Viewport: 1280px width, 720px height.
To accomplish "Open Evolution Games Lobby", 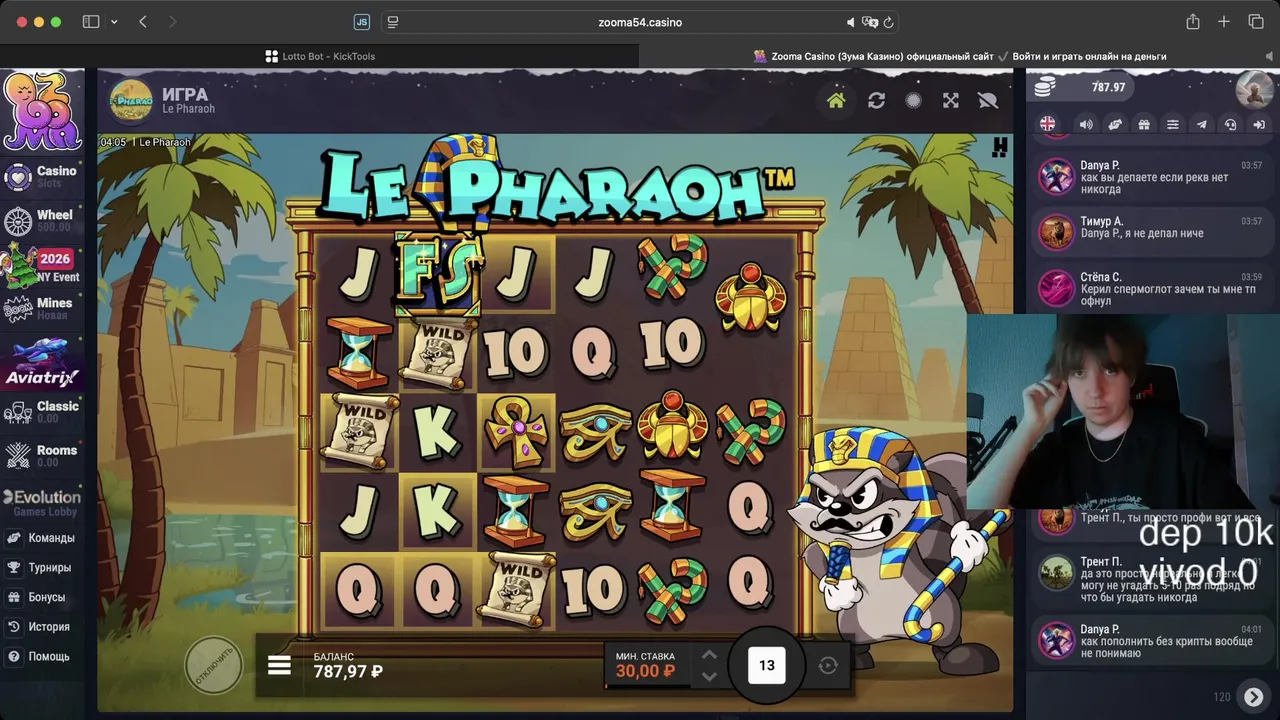I will (42, 503).
